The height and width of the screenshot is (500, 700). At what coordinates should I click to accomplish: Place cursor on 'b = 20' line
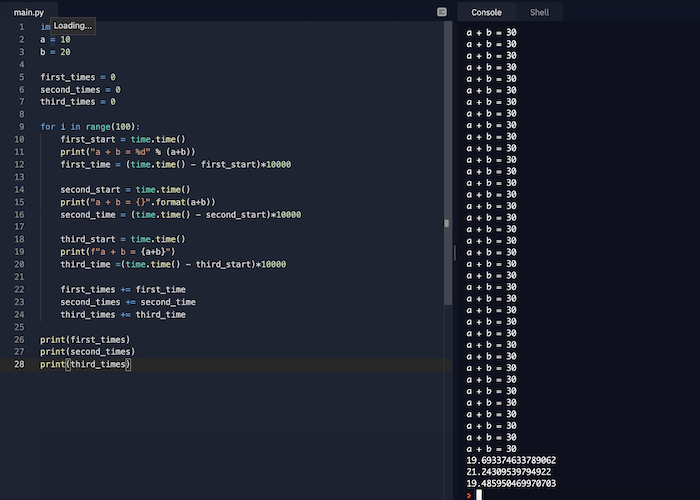click(55, 52)
